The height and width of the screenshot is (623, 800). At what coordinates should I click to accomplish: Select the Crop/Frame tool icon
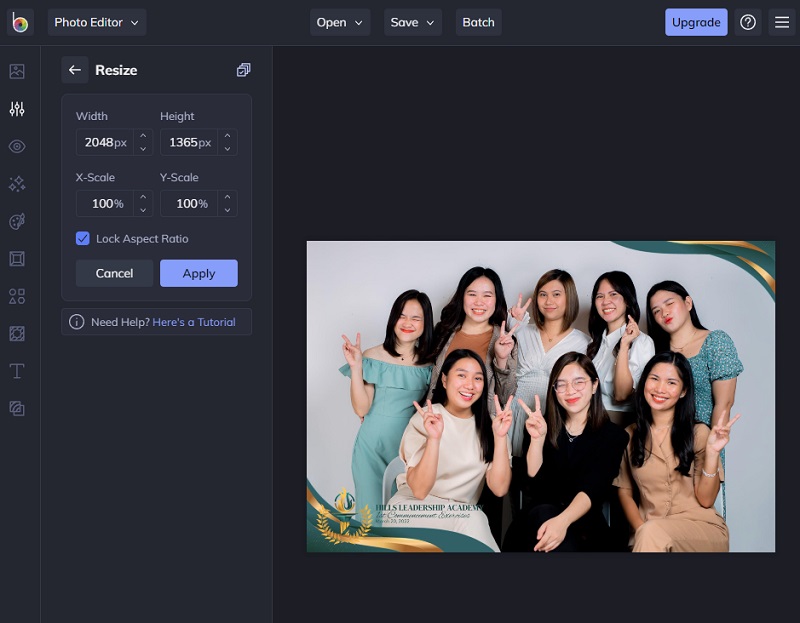pos(16,258)
